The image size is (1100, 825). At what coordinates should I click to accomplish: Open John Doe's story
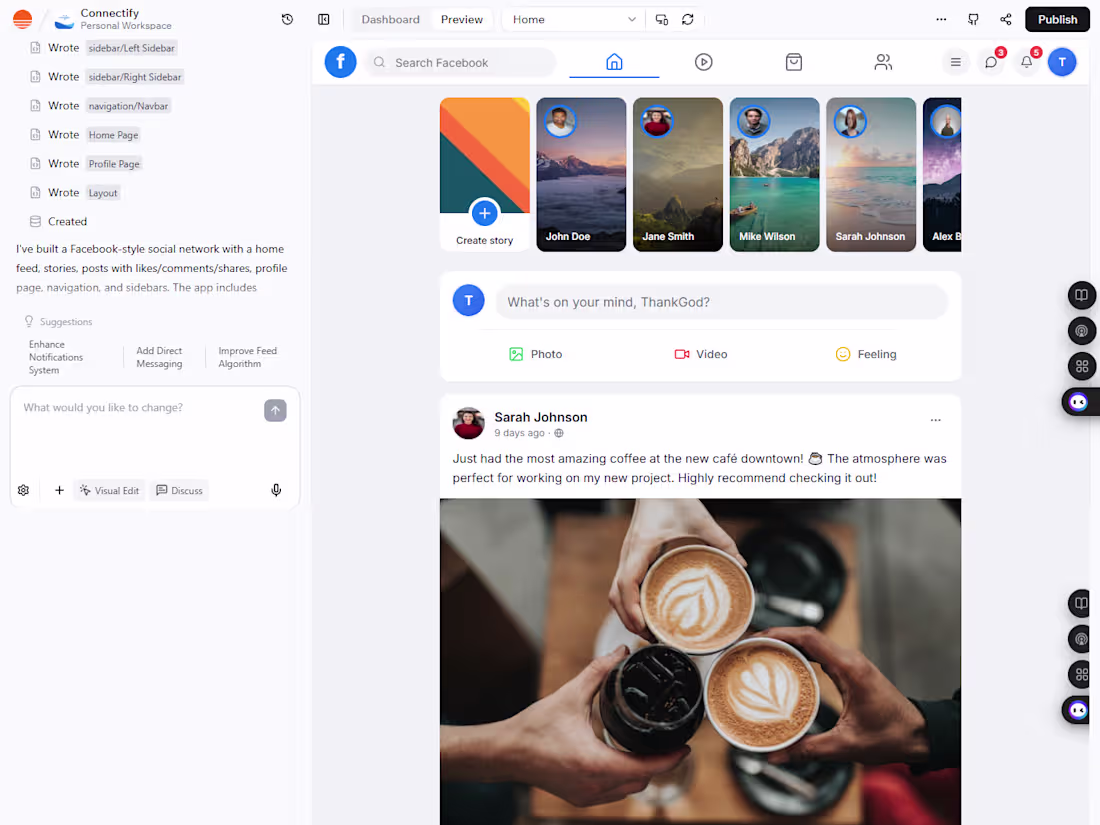581,175
